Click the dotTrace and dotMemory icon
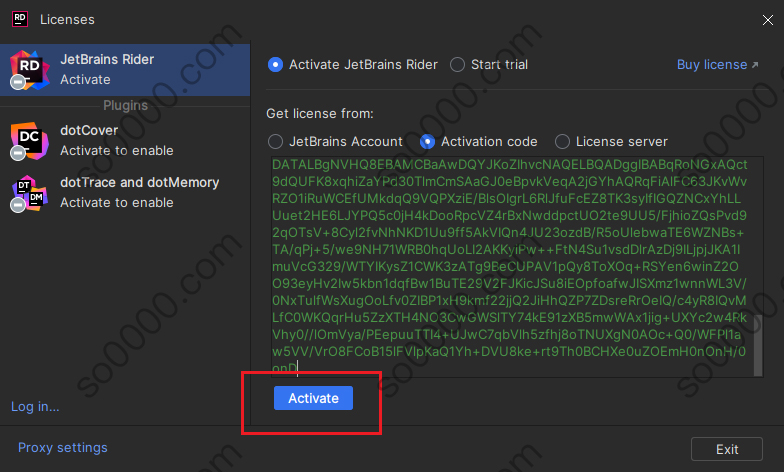 click(x=30, y=194)
